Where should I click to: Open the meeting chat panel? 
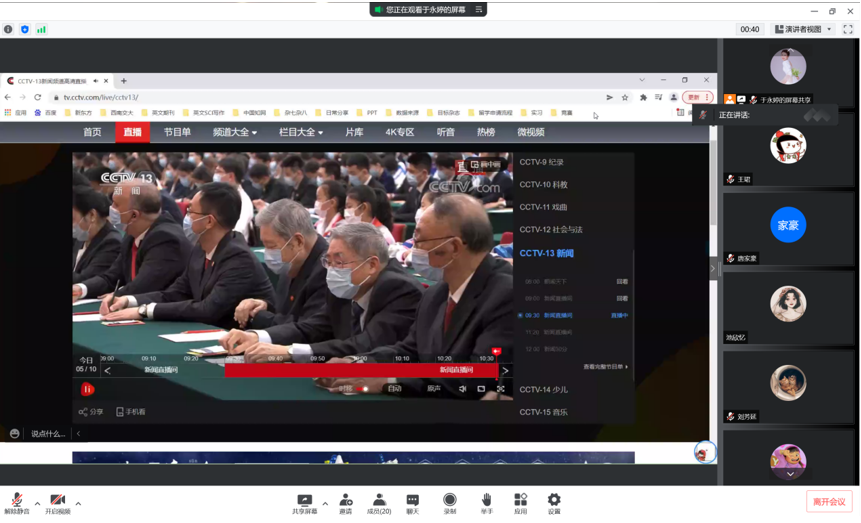[412, 503]
